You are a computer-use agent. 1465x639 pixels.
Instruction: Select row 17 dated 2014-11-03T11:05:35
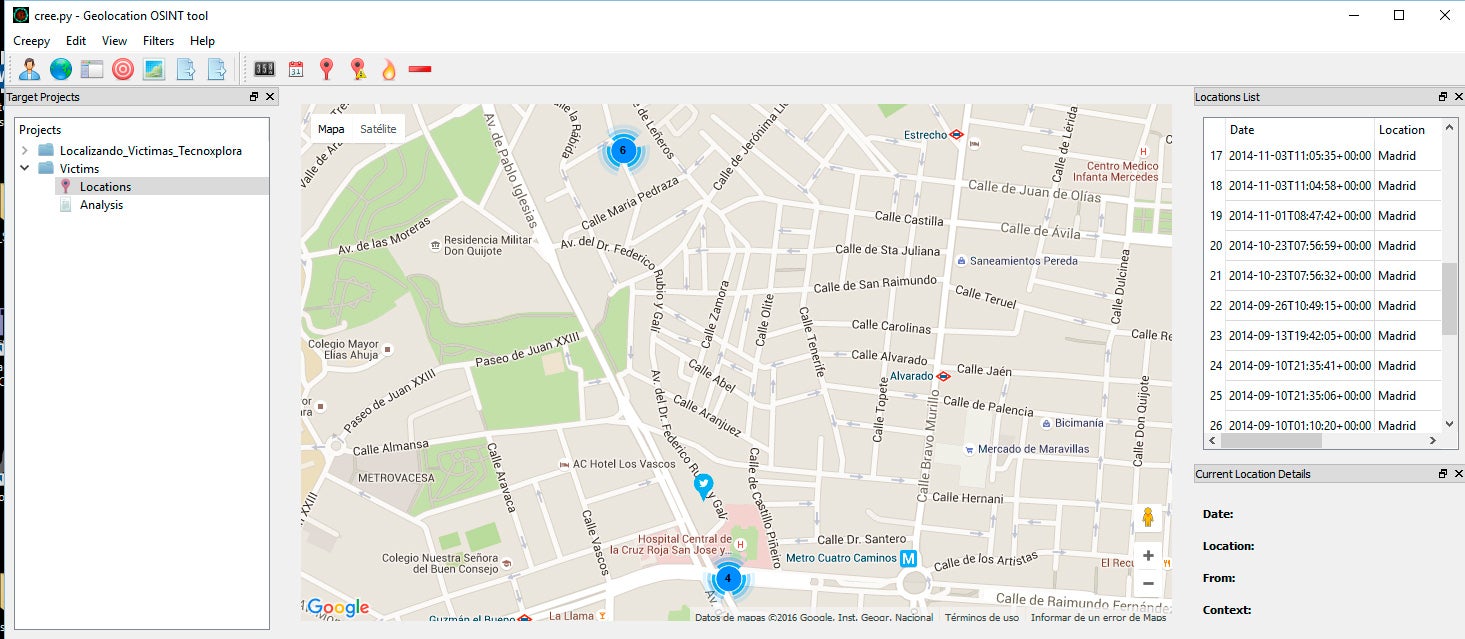pyautogui.click(x=1323, y=156)
